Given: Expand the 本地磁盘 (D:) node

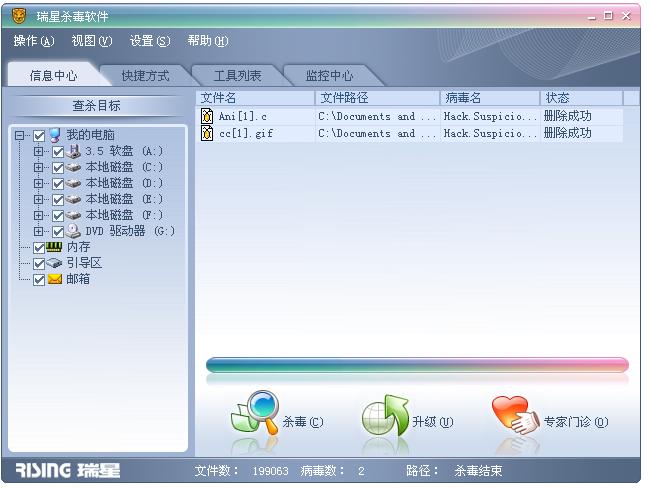Looking at the screenshot, I should tap(38, 183).
